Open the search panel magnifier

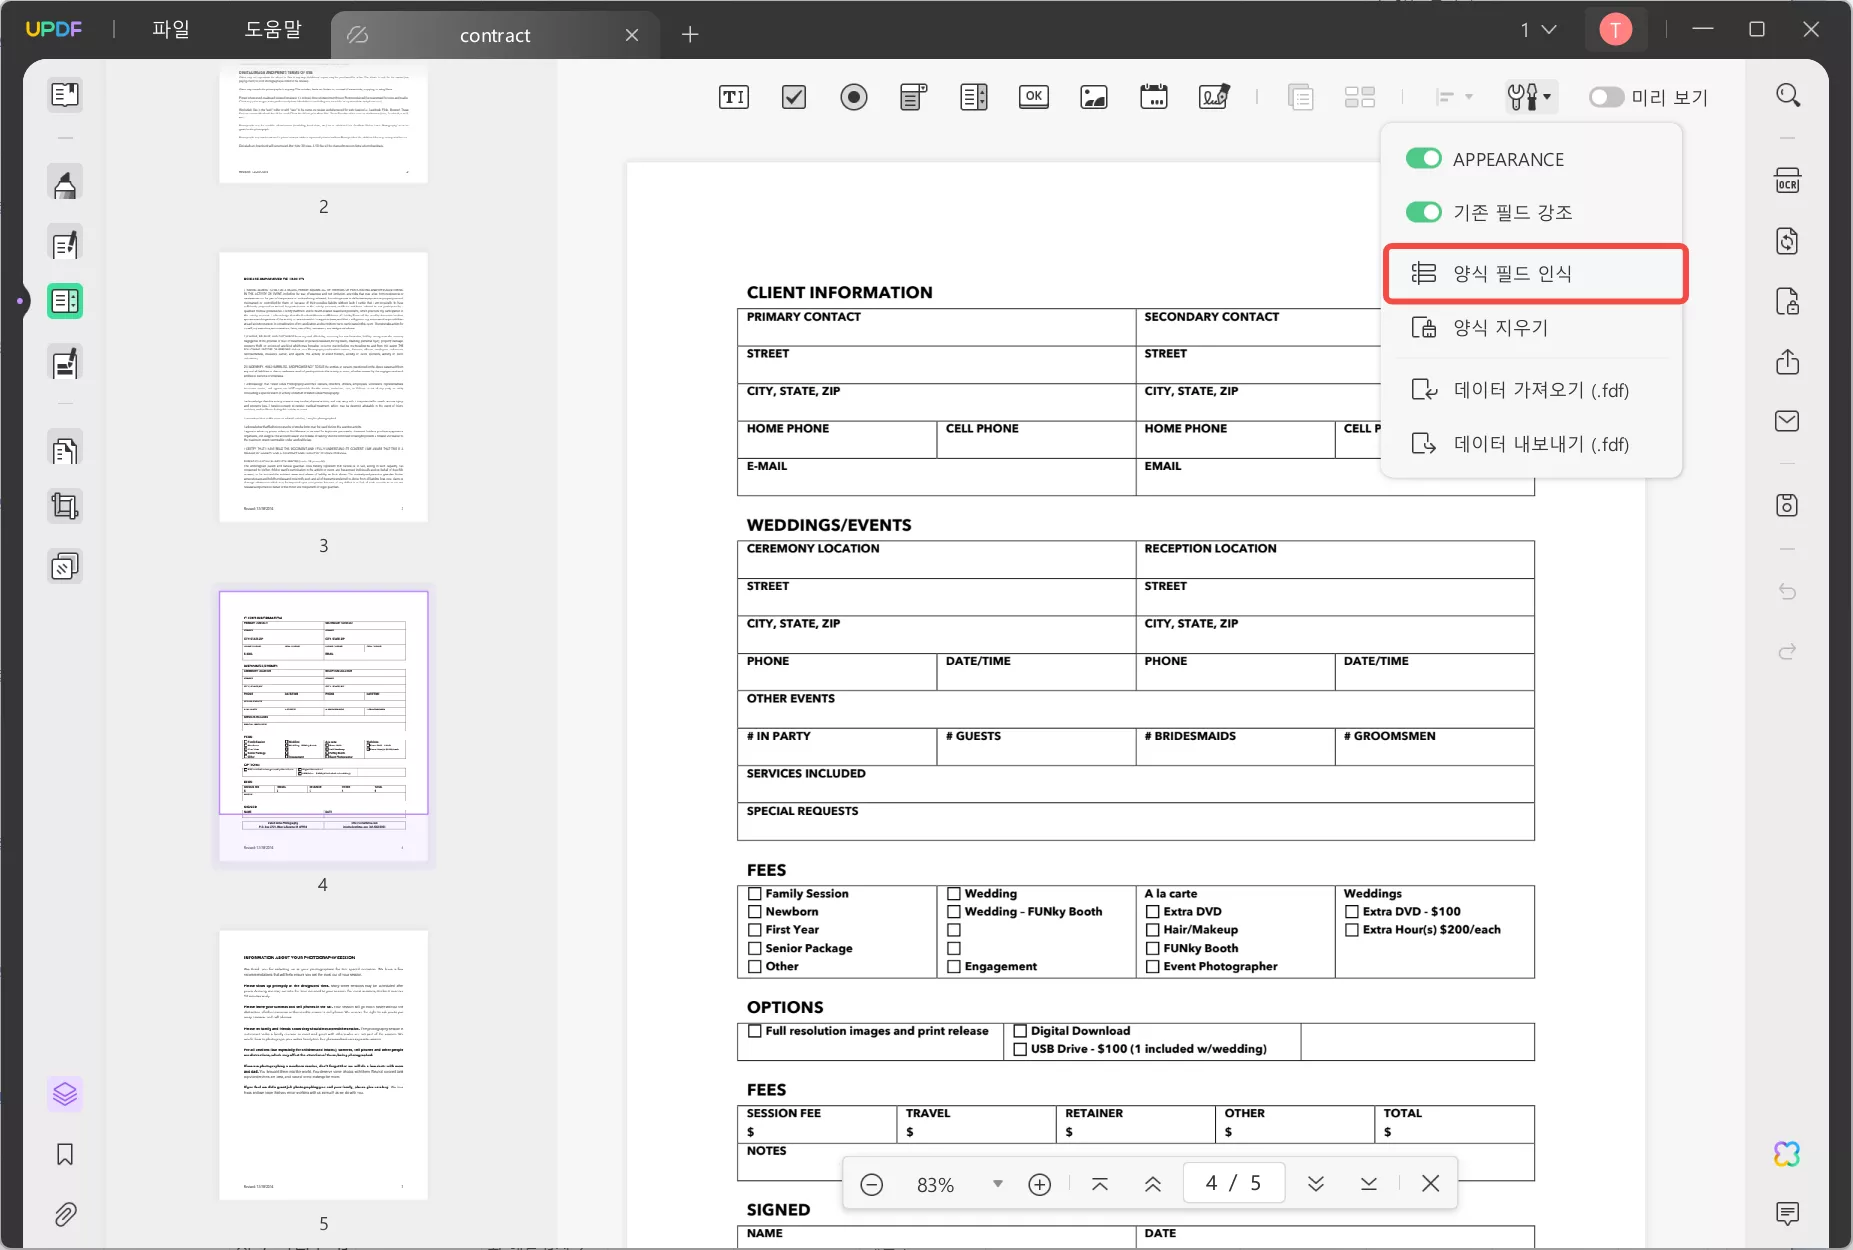[x=1788, y=95]
